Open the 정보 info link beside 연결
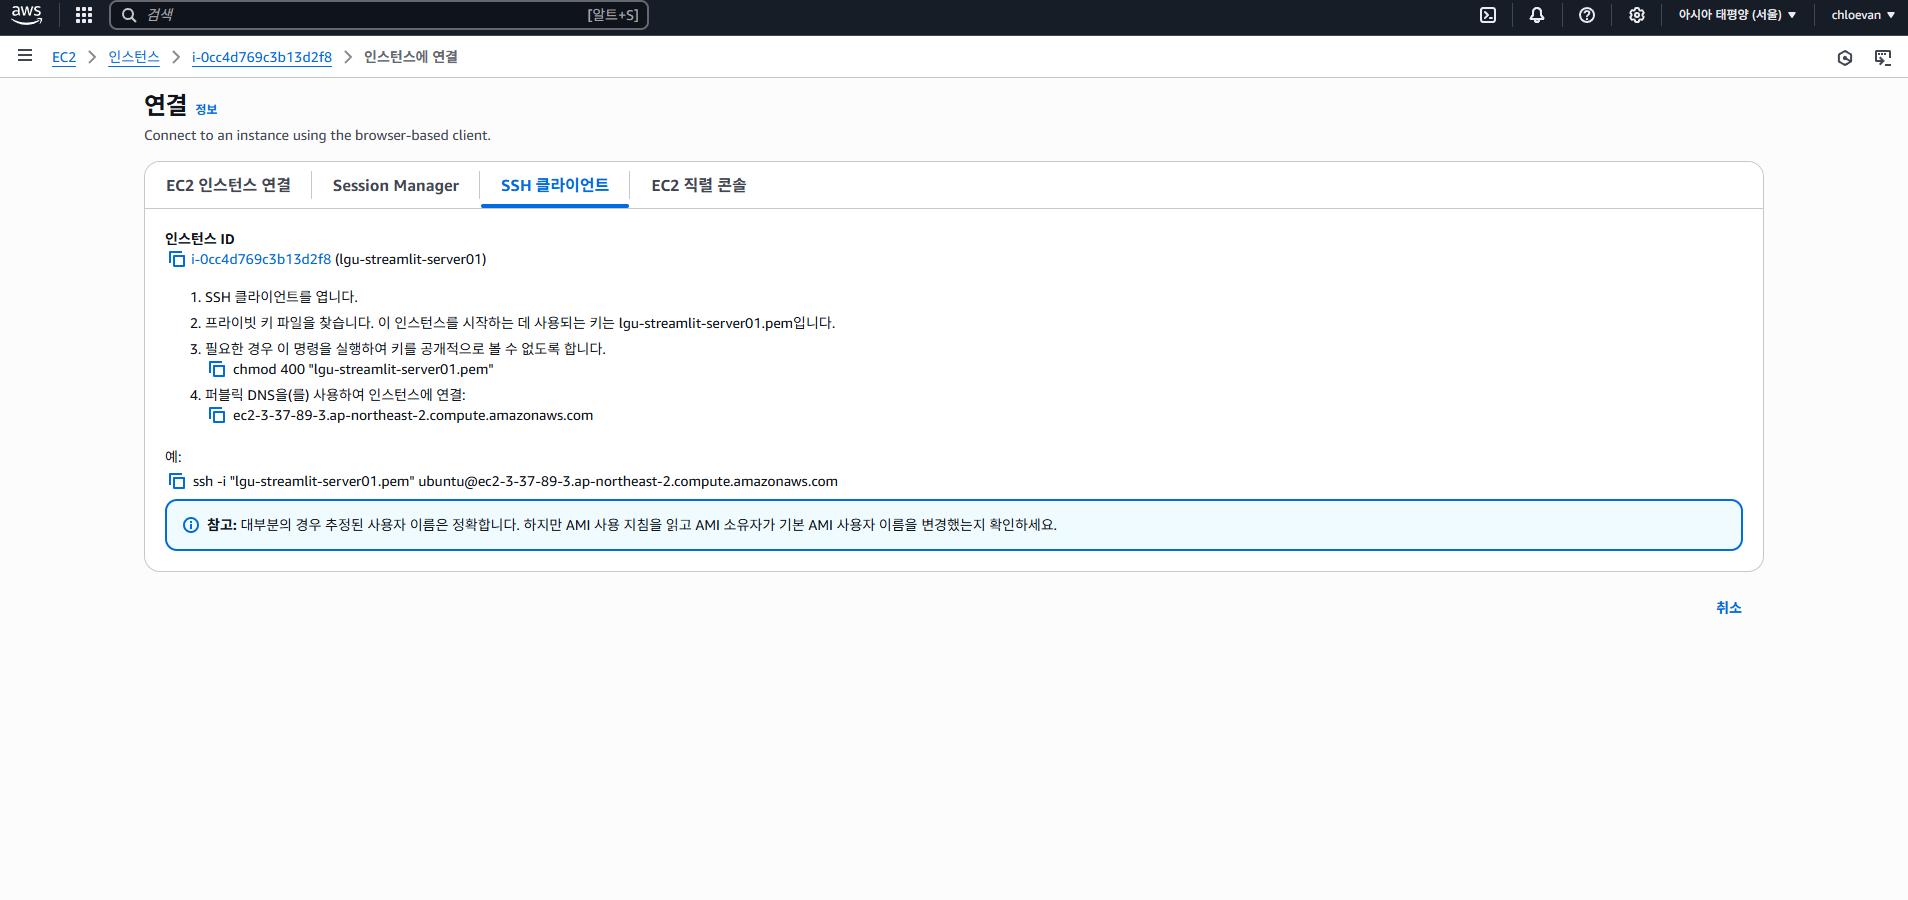The width and height of the screenshot is (1908, 900). point(206,109)
